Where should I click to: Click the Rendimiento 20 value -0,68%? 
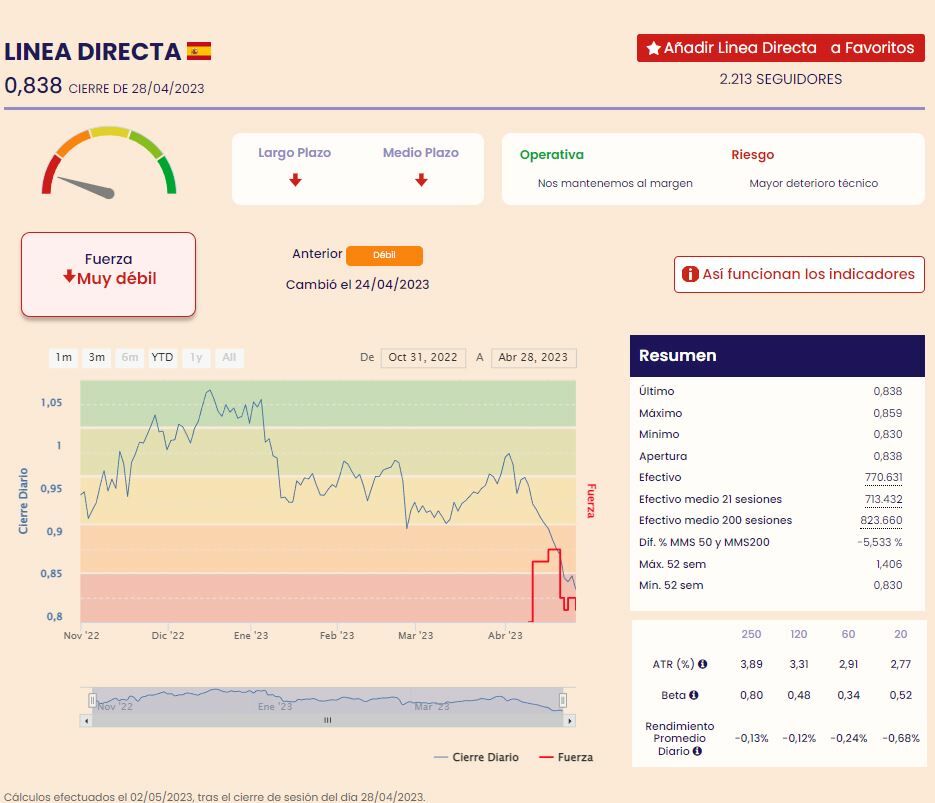(x=900, y=738)
